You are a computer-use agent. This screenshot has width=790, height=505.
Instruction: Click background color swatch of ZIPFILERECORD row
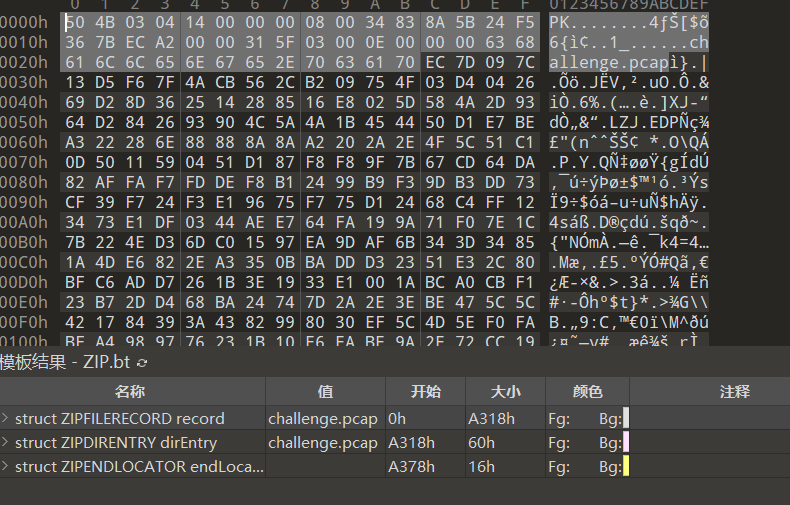point(626,418)
